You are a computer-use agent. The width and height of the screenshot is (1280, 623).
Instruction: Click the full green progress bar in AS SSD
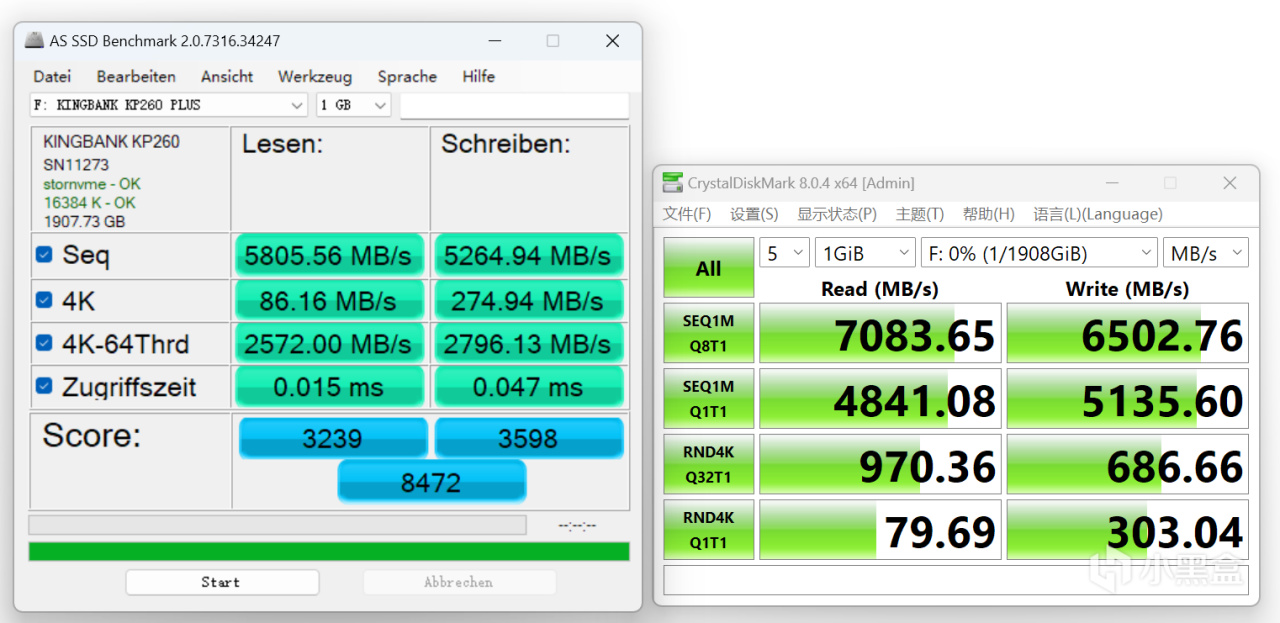(329, 551)
